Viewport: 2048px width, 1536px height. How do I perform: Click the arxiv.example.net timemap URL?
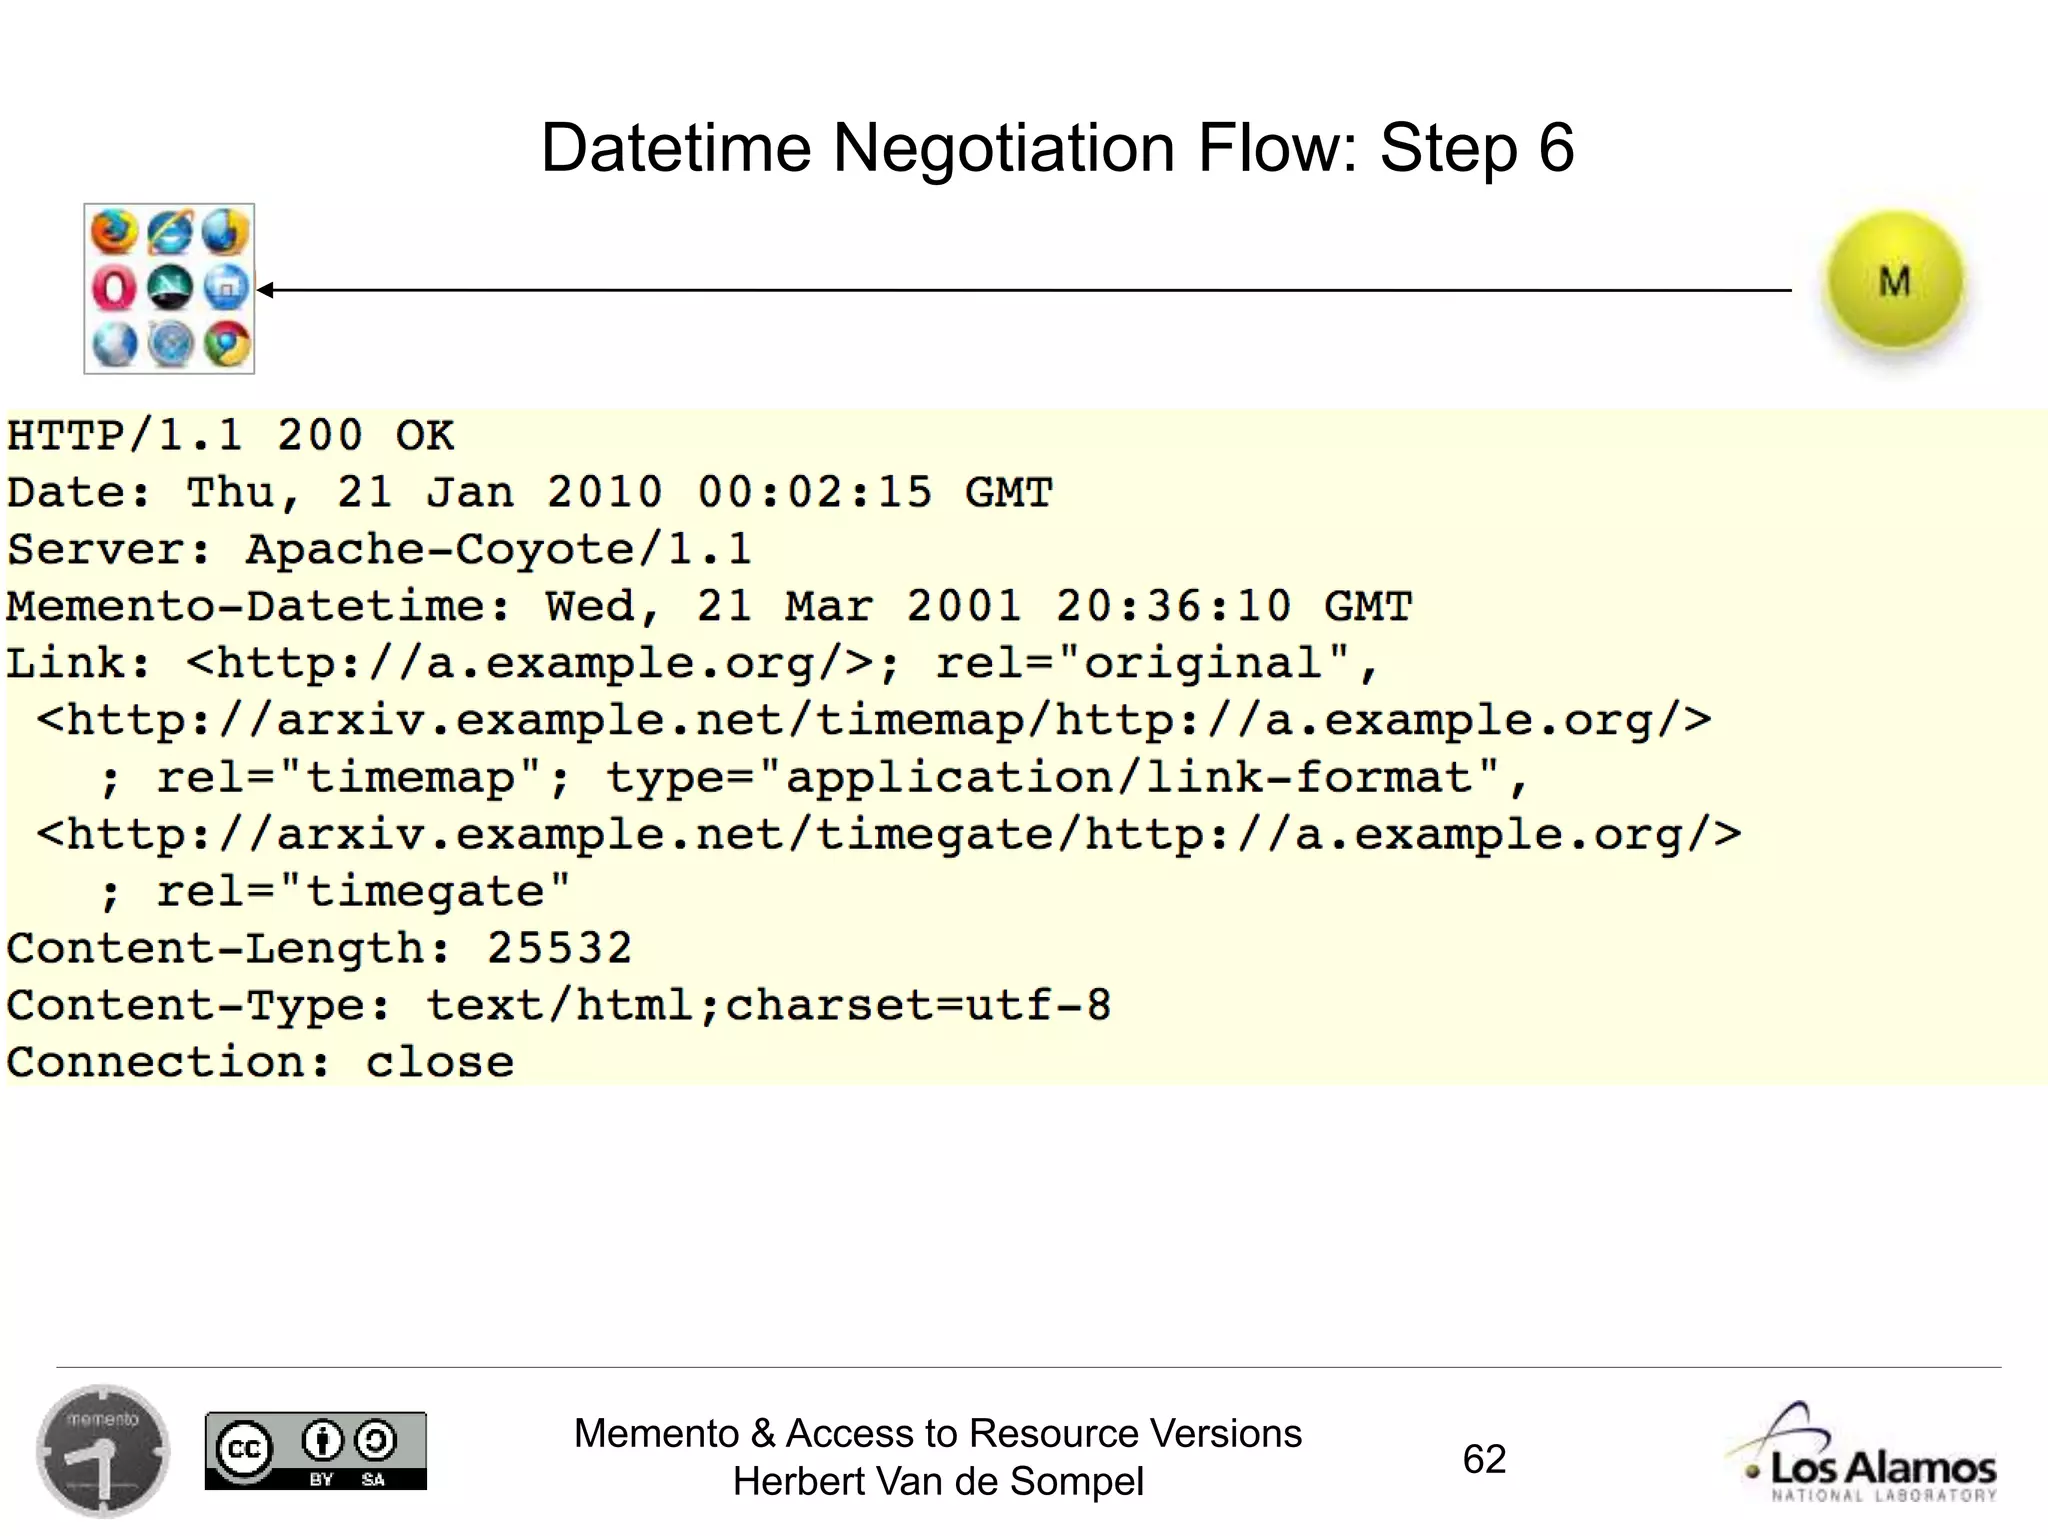click(874, 721)
